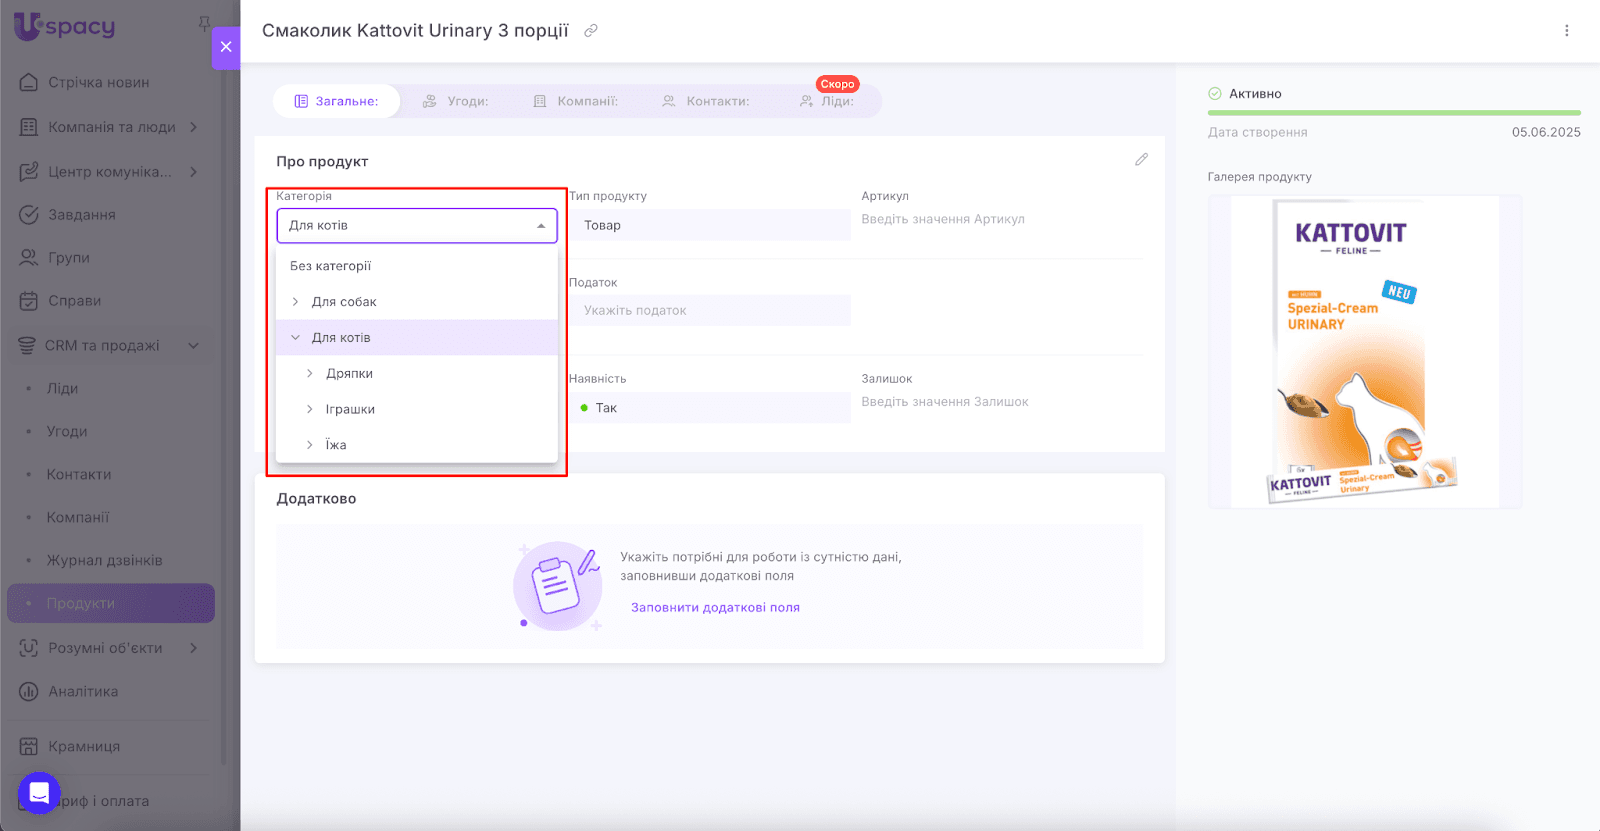Close the Категорія dropdown arrow

point(541,226)
